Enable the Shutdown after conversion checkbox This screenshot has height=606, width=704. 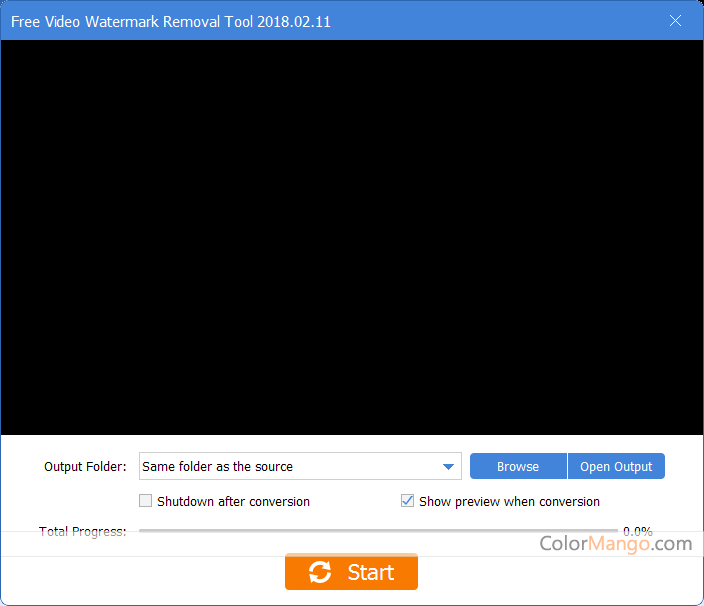pyautogui.click(x=146, y=501)
